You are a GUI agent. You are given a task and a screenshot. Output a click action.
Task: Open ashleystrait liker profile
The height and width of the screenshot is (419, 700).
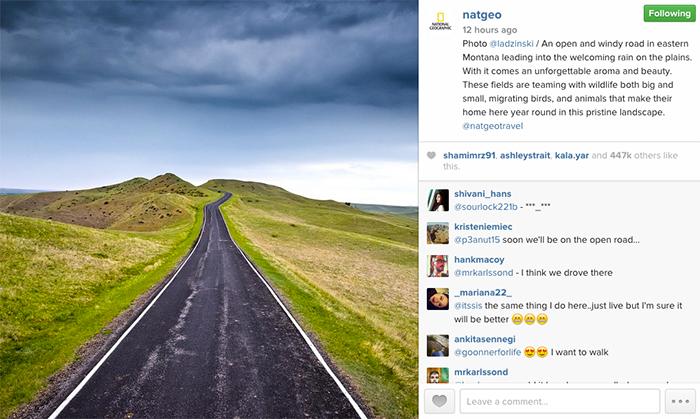525,155
